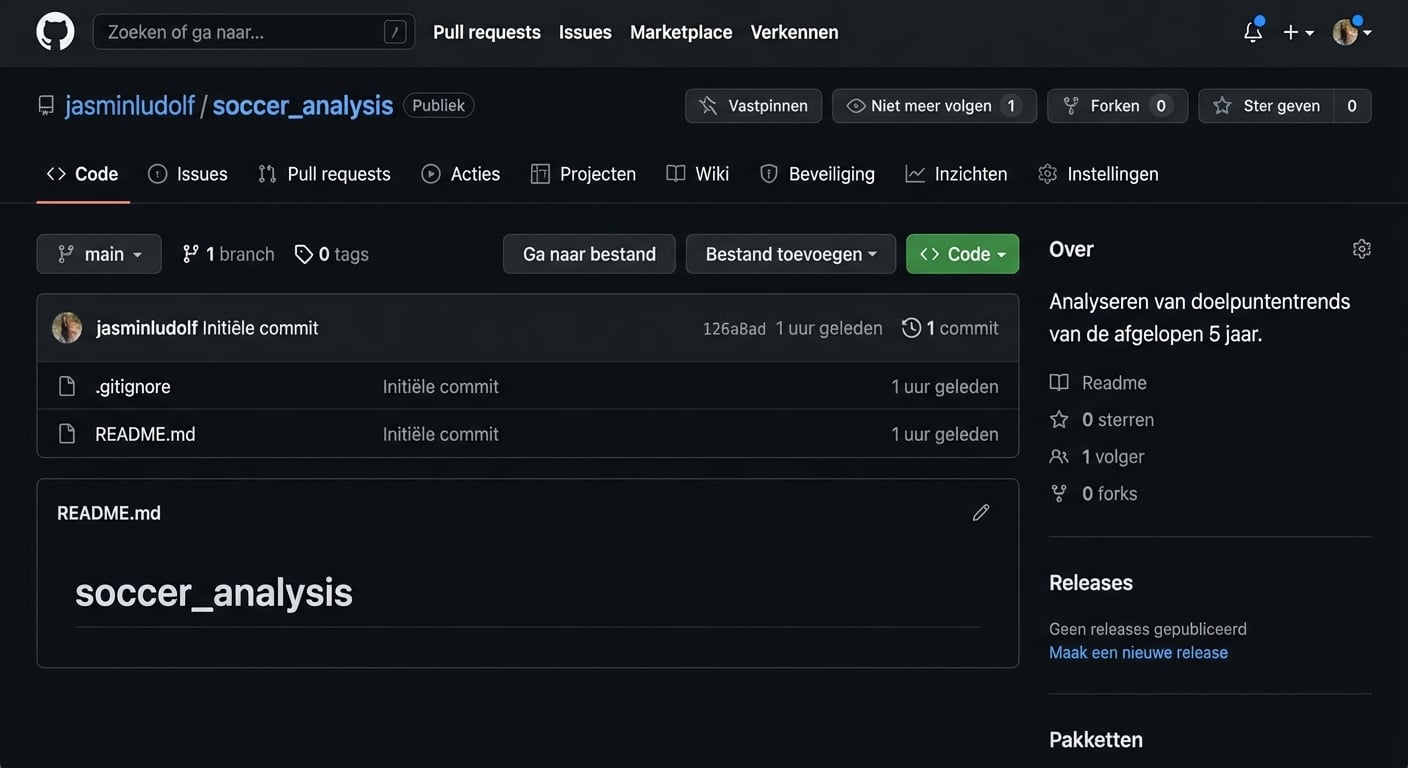Open the notifications bell

(1252, 32)
